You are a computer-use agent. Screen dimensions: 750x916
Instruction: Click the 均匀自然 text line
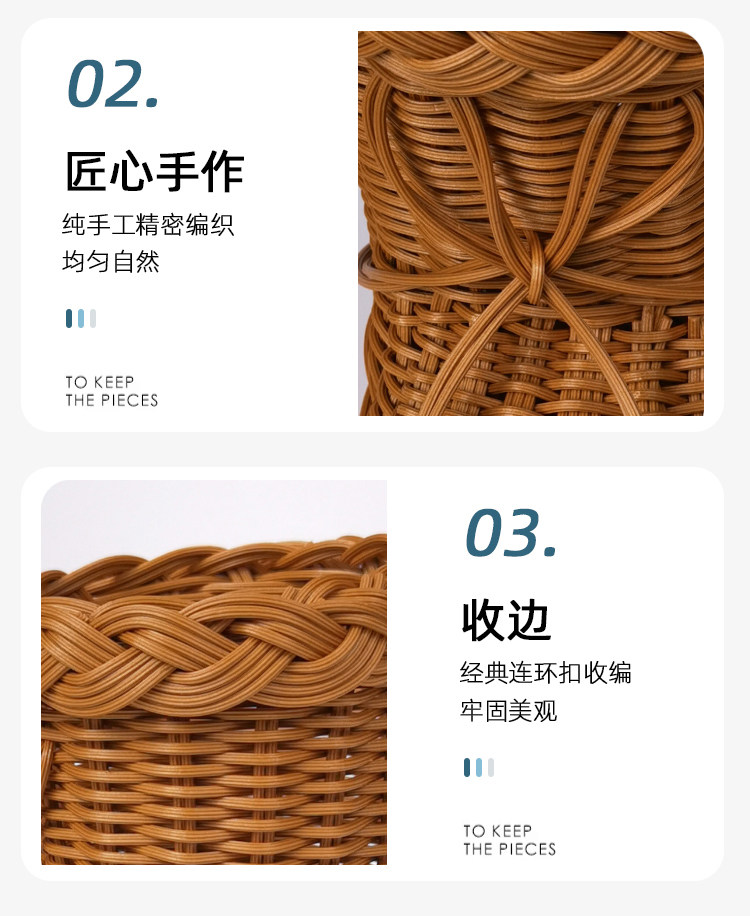coord(111,261)
